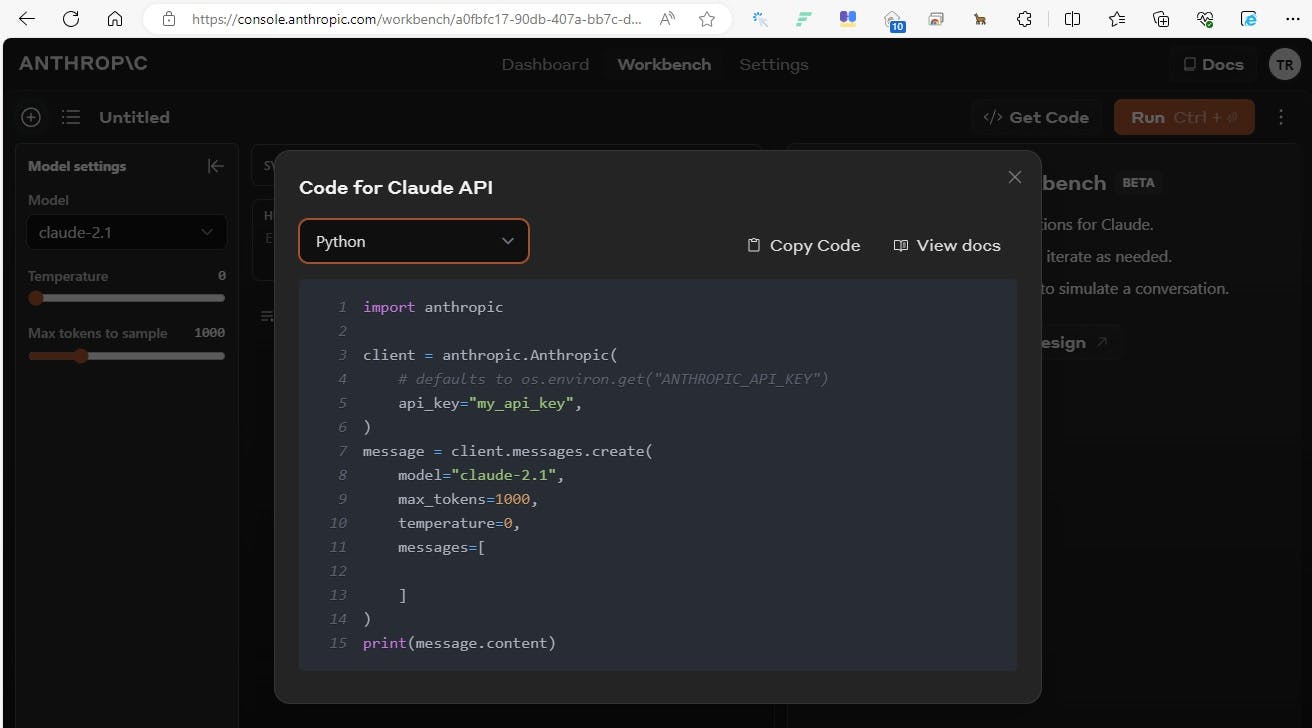Close the Code for Claude API dialog
Viewport: 1312px width, 728px height.
coord(1015,177)
